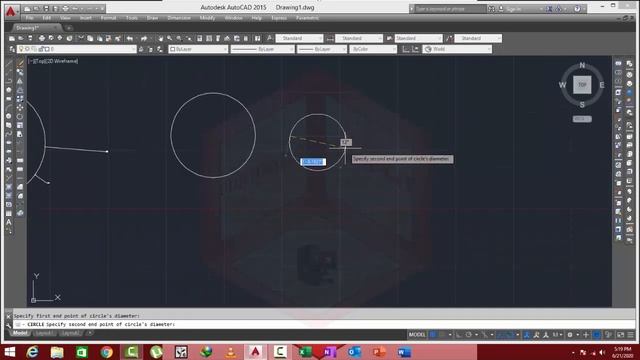Click the Plot print icon in toolbar
The height and width of the screenshot is (360, 640).
point(42,38)
